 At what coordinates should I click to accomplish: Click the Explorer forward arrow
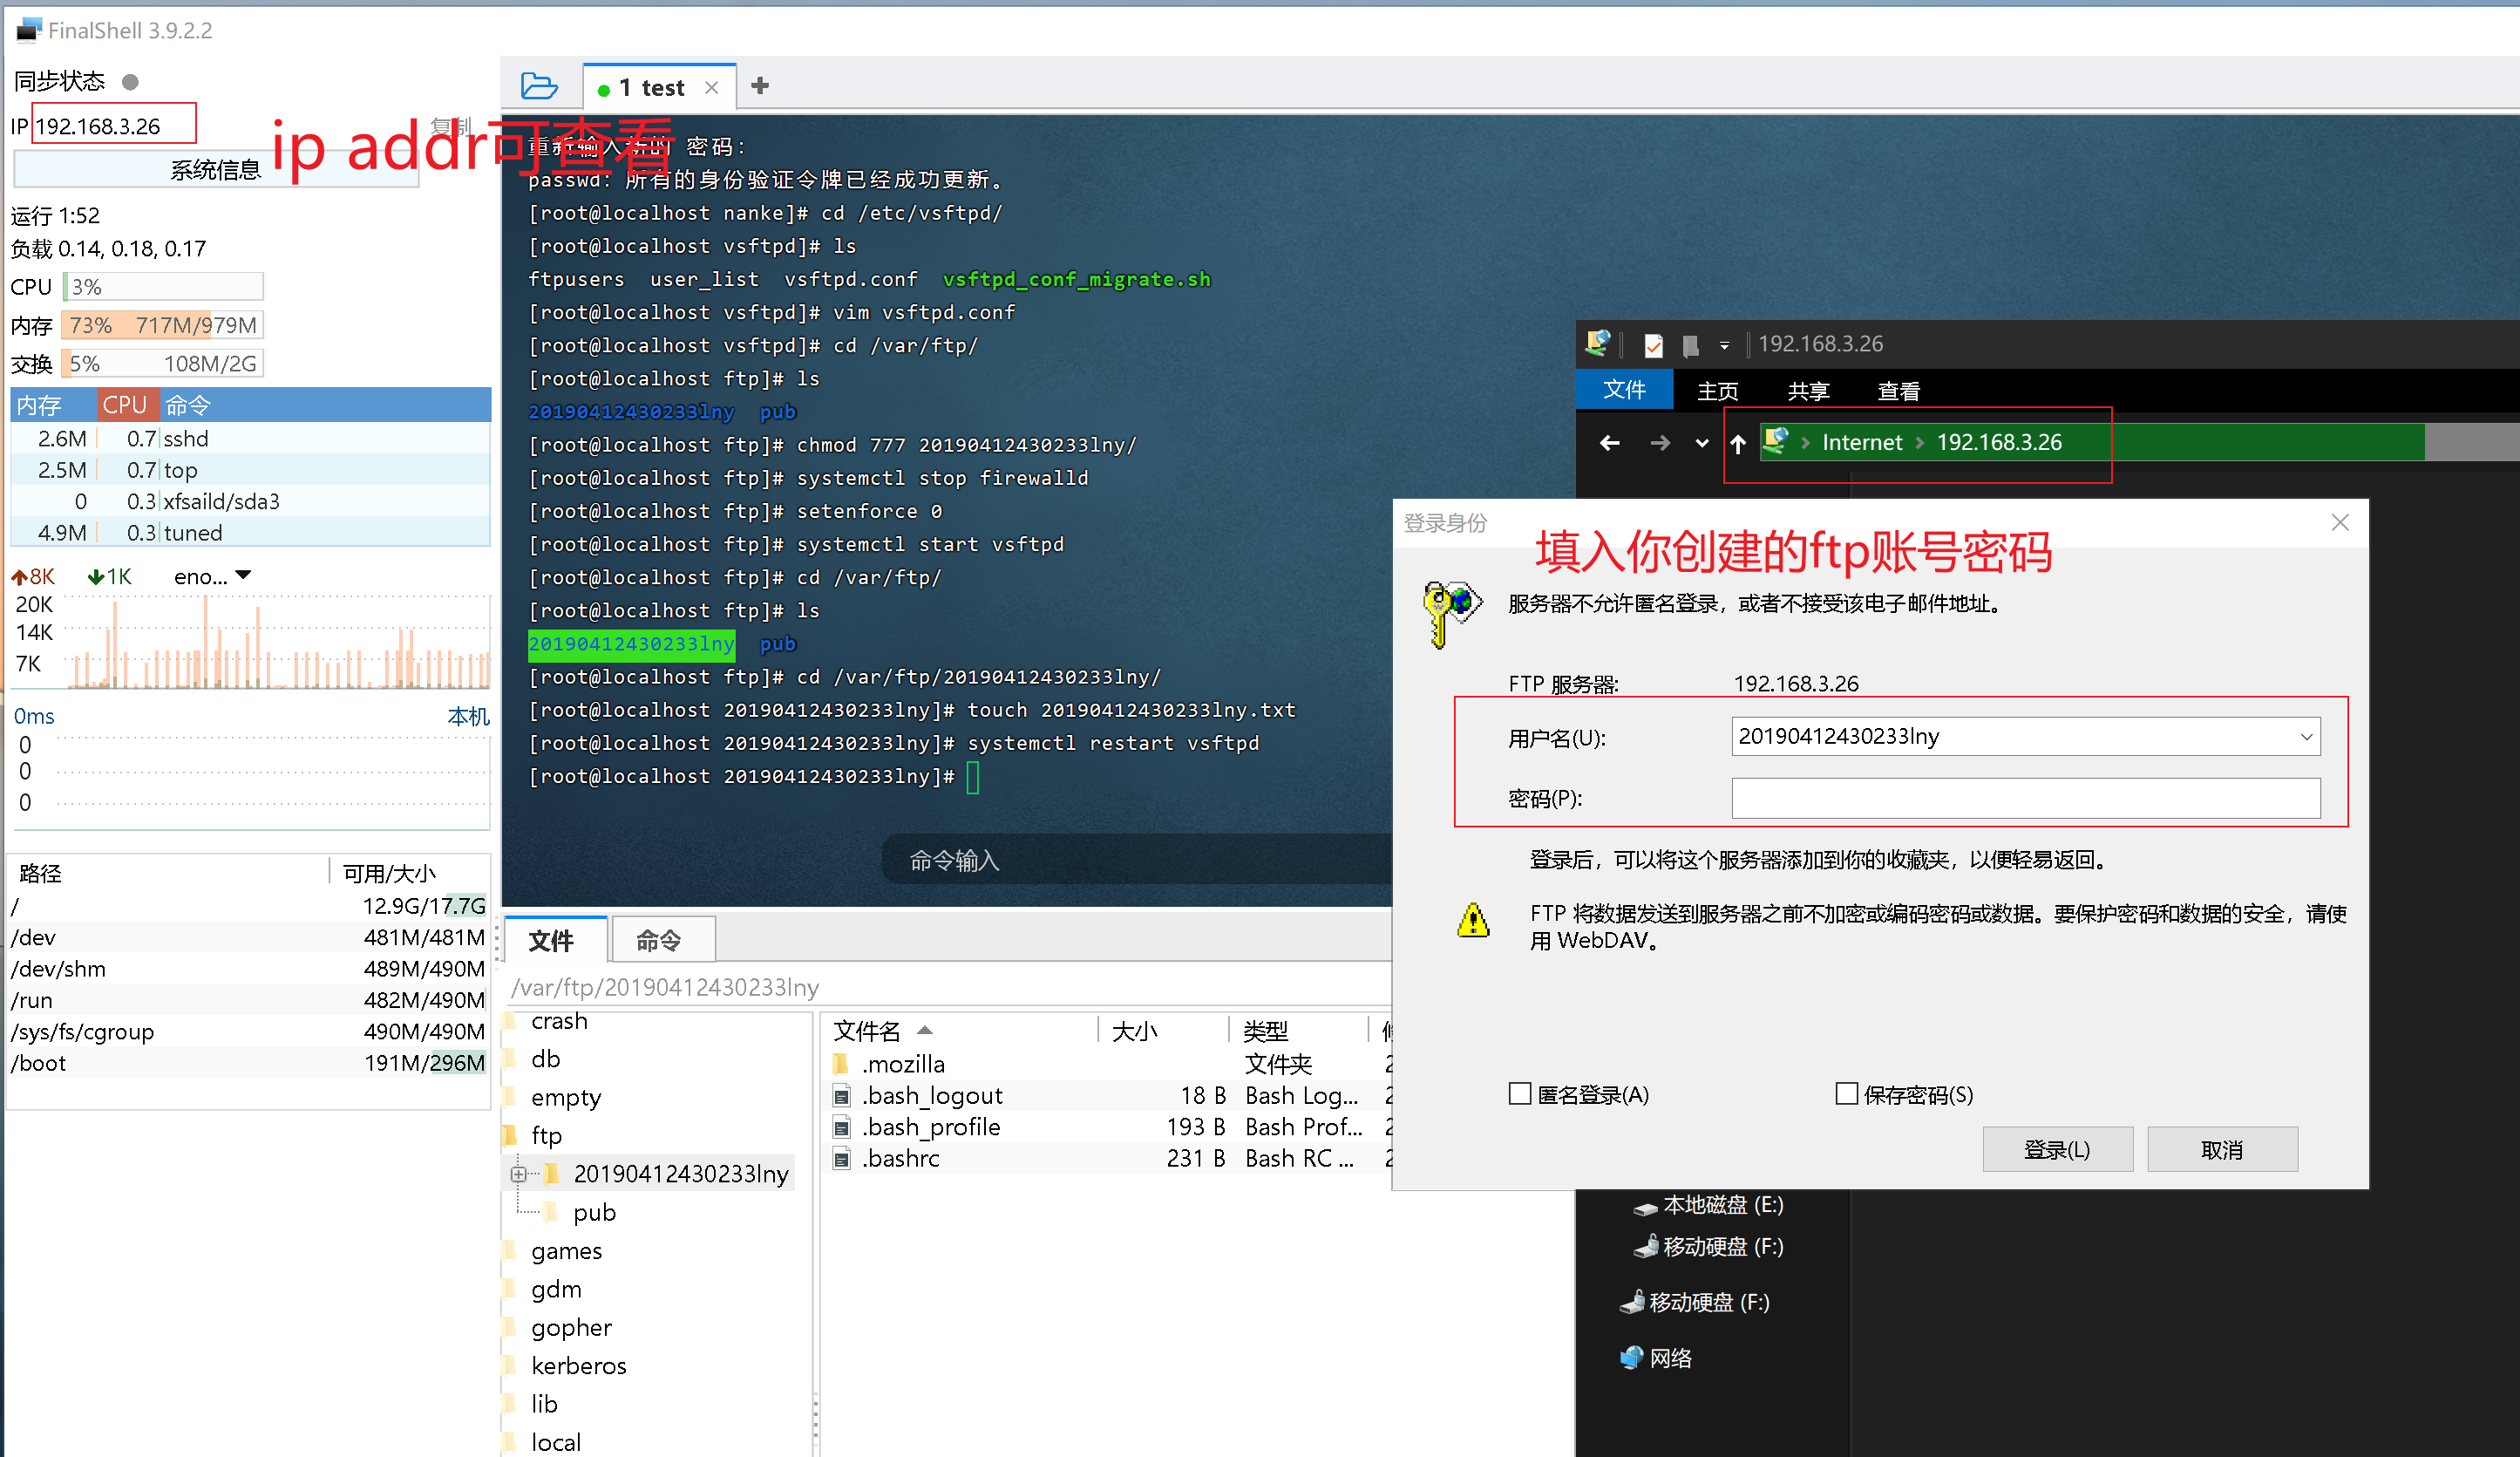(x=1660, y=443)
